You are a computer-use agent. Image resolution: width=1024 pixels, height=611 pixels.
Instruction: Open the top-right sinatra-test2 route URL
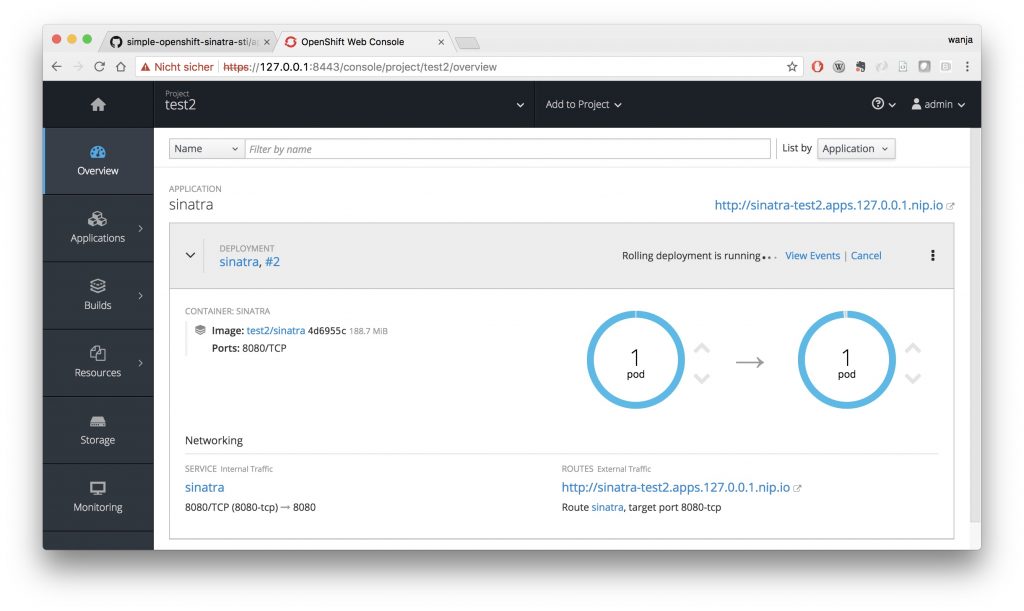[828, 205]
